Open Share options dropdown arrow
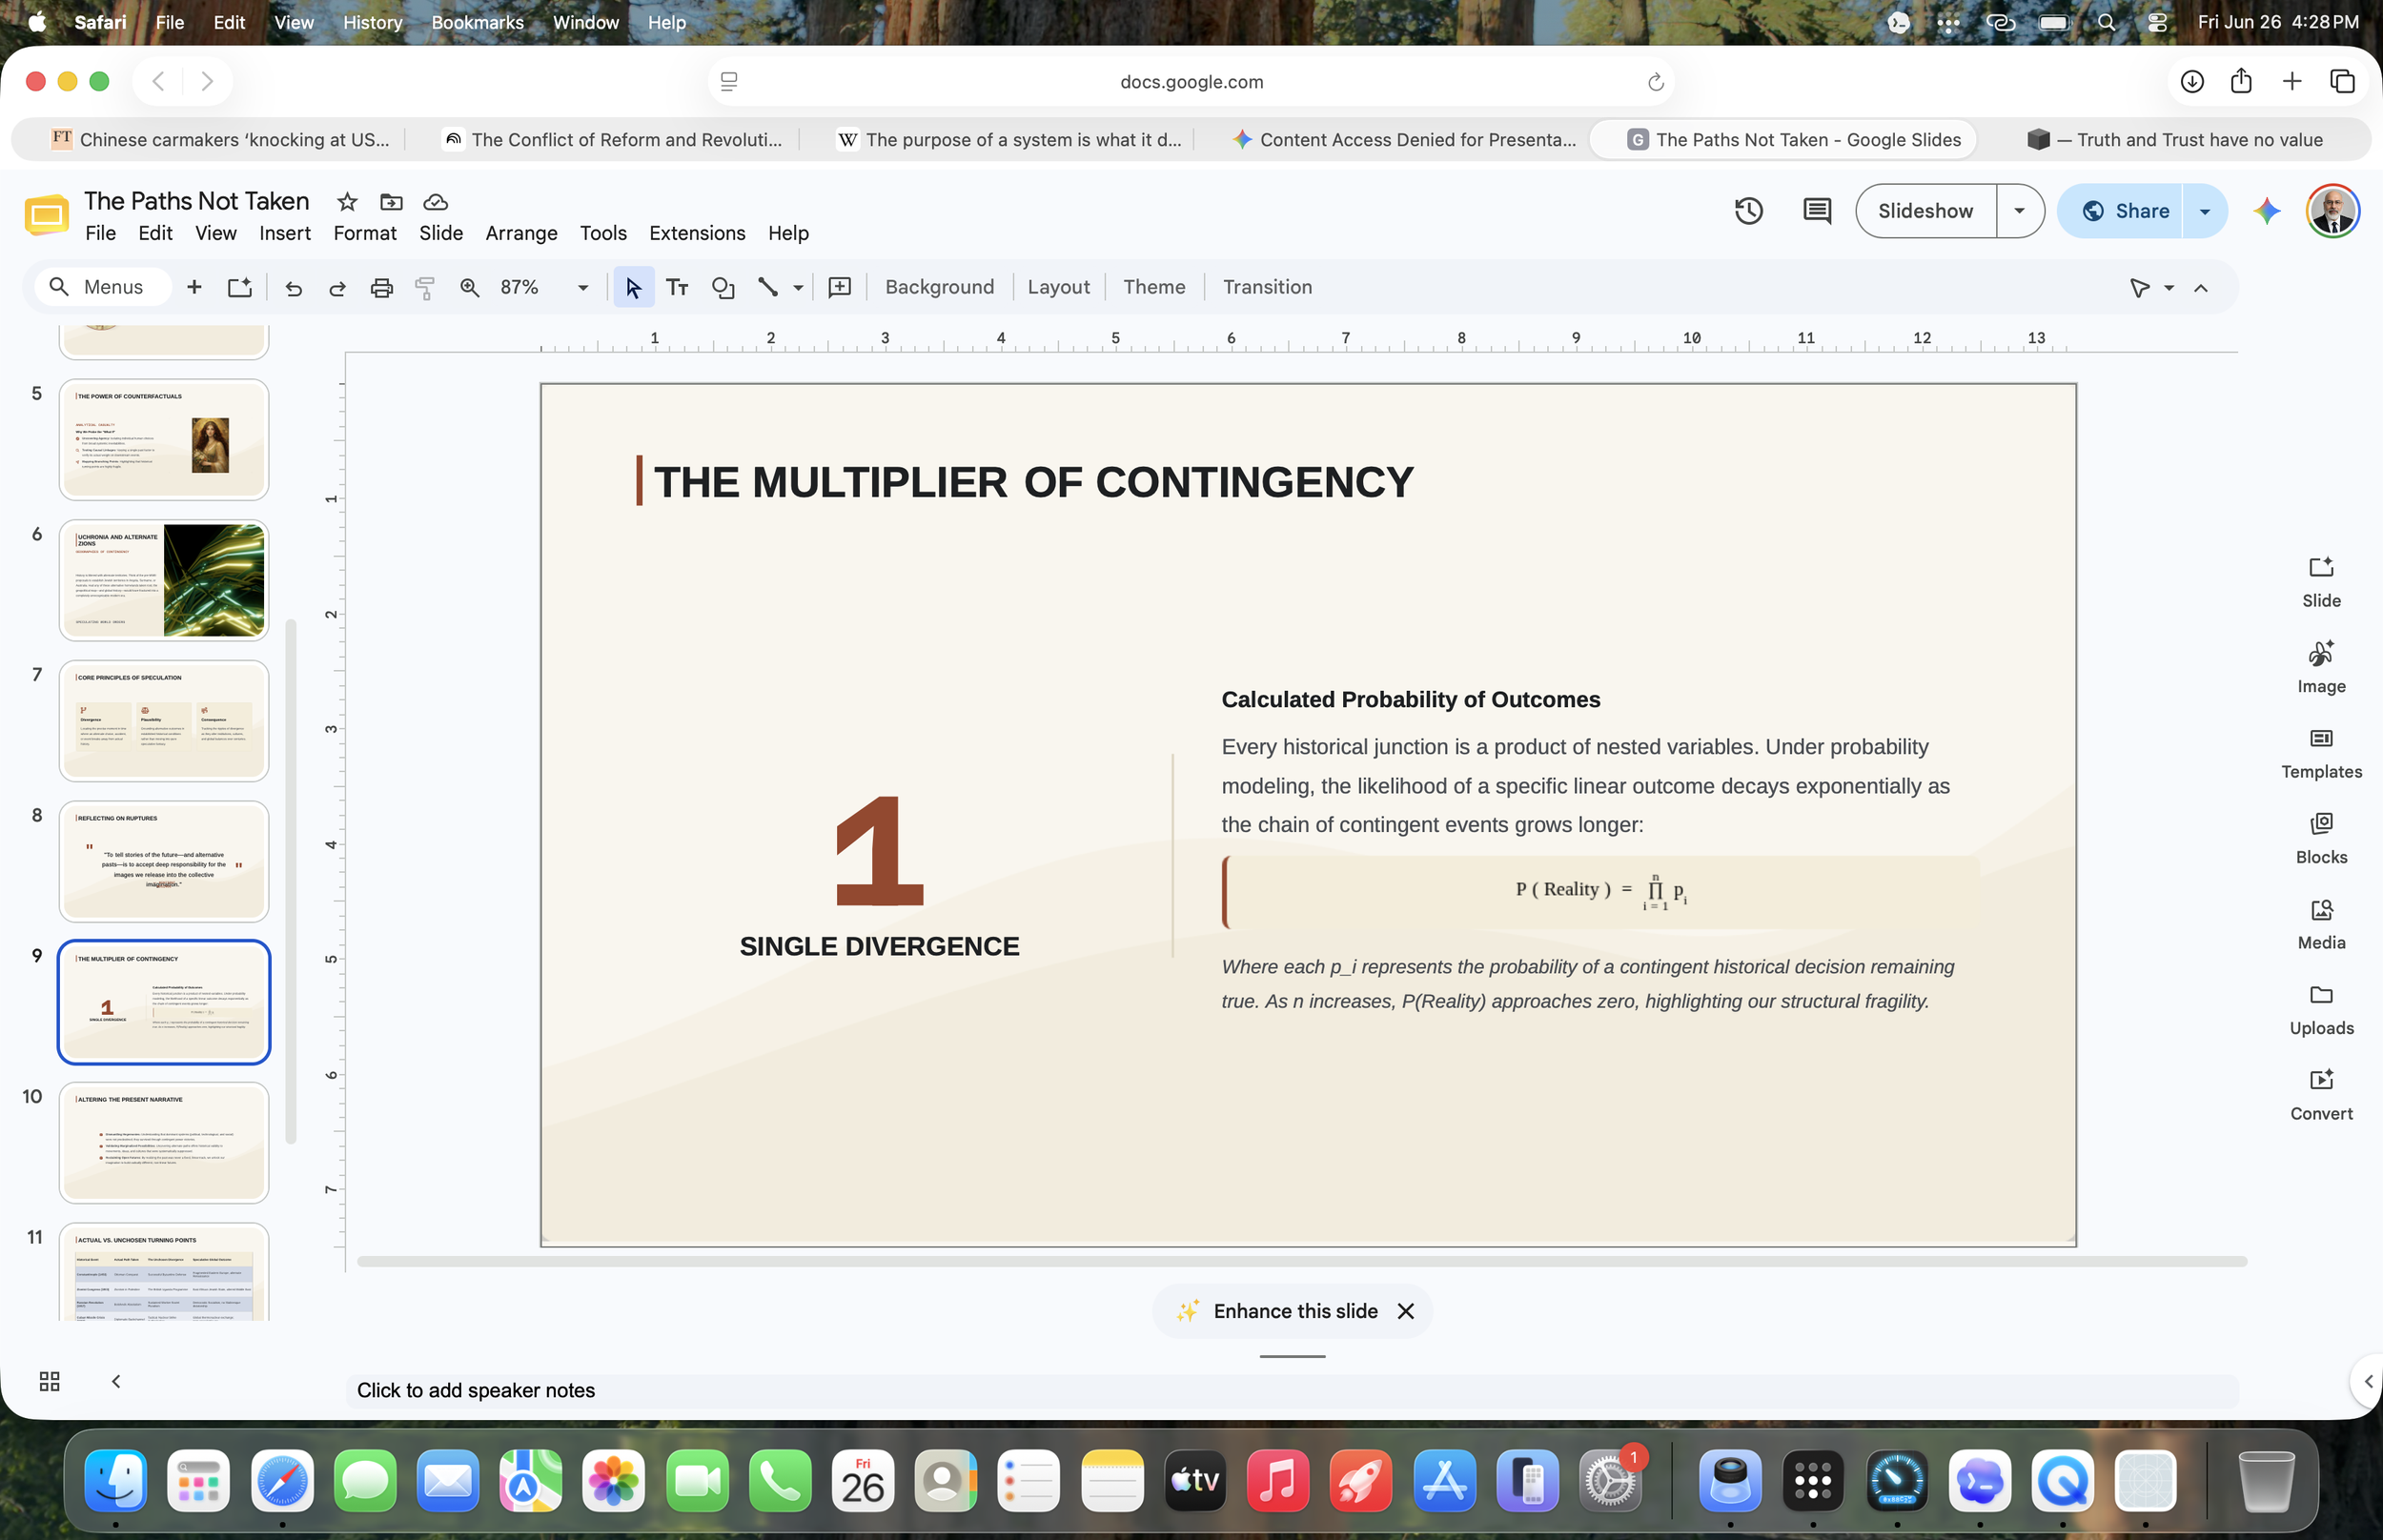Viewport: 2383px width, 1540px height. [2204, 211]
